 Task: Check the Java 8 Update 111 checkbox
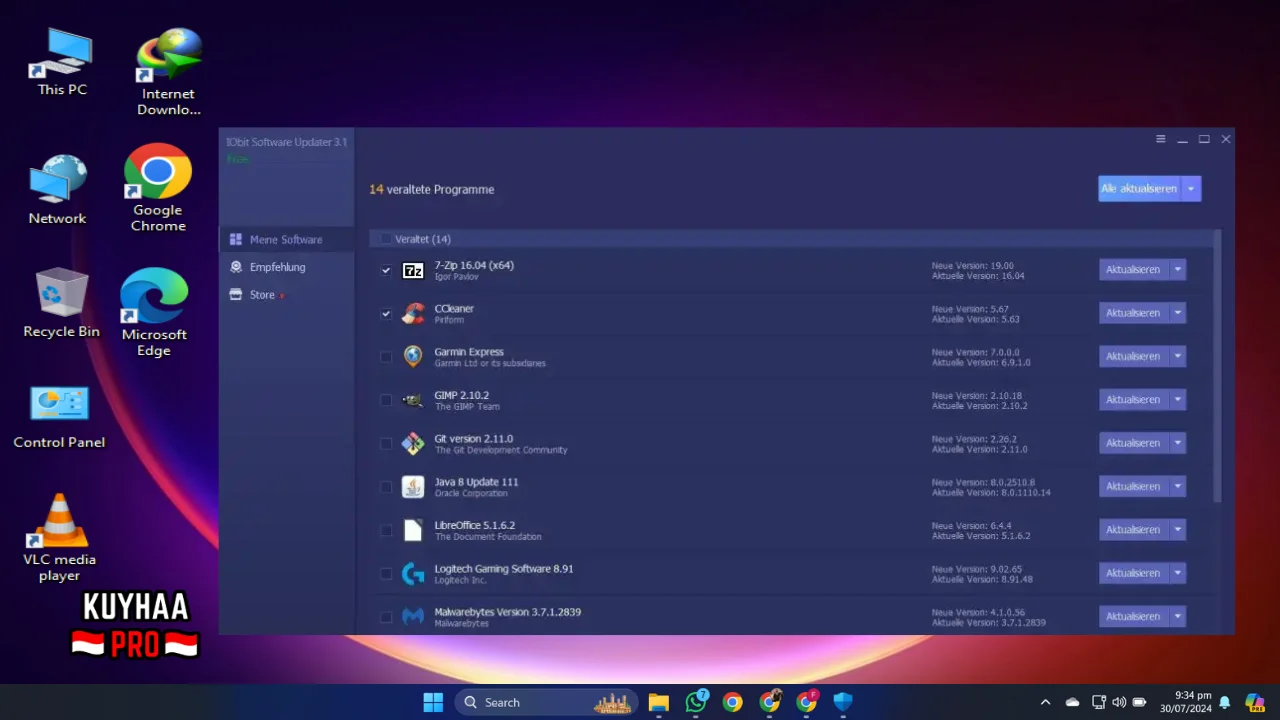point(386,487)
